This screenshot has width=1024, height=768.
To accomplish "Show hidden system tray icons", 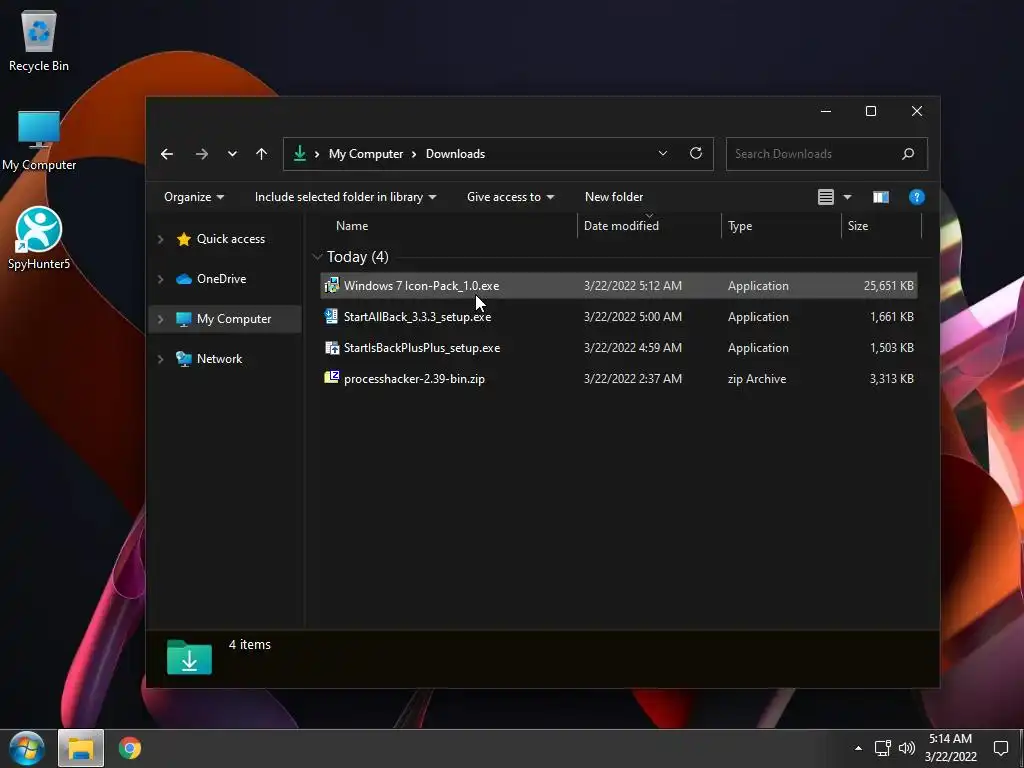I will 858,748.
